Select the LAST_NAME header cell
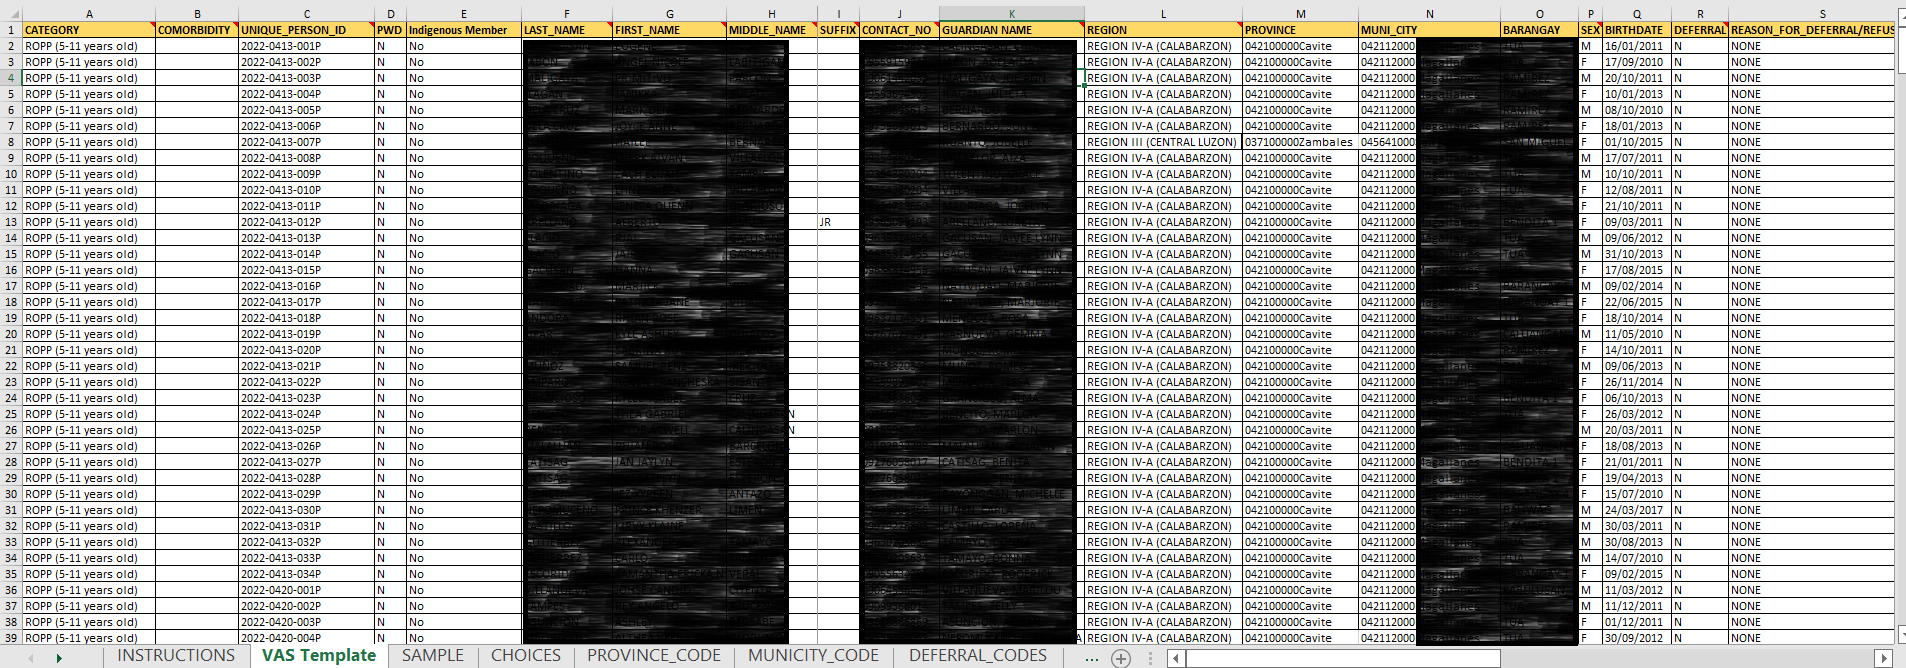The height and width of the screenshot is (668, 1906). tap(567, 30)
